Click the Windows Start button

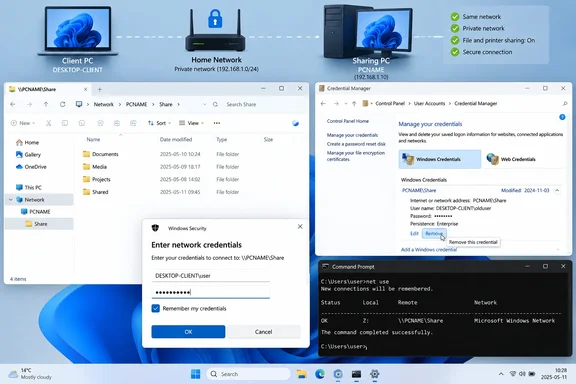[x=195, y=374]
